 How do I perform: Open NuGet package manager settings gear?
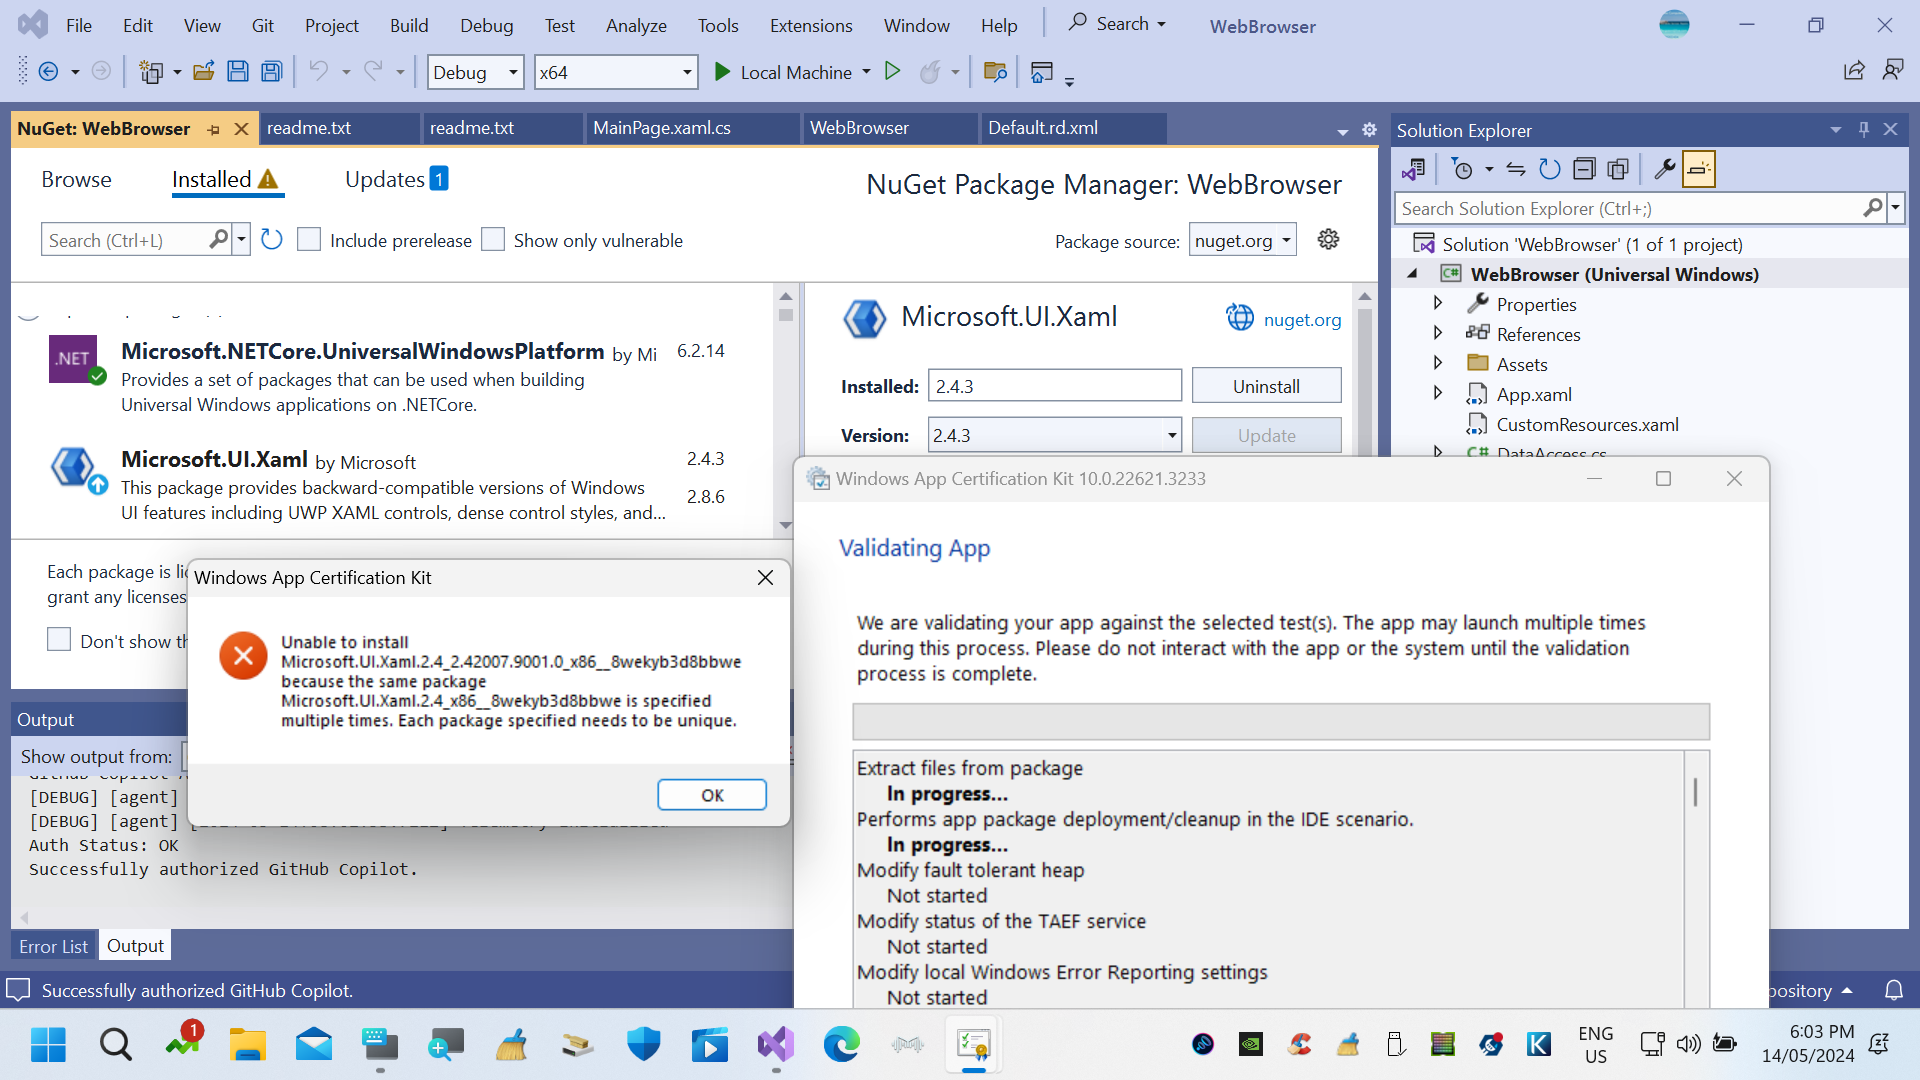pos(1328,239)
